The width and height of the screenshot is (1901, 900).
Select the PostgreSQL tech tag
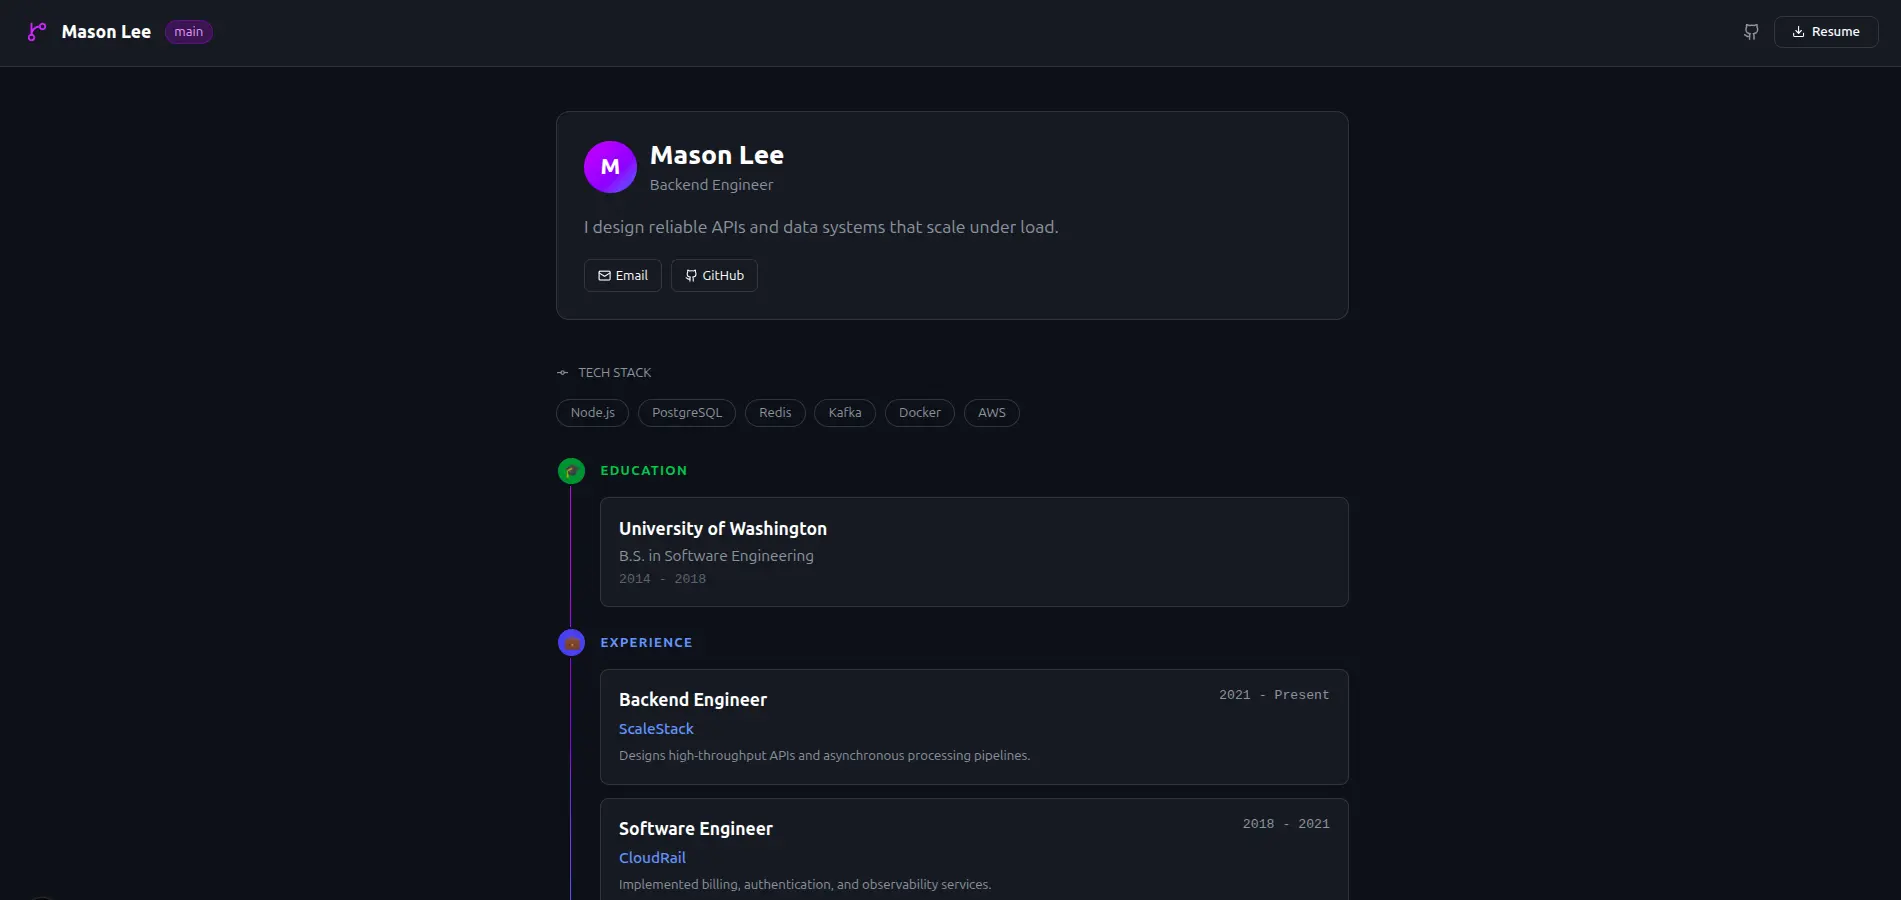tap(686, 413)
